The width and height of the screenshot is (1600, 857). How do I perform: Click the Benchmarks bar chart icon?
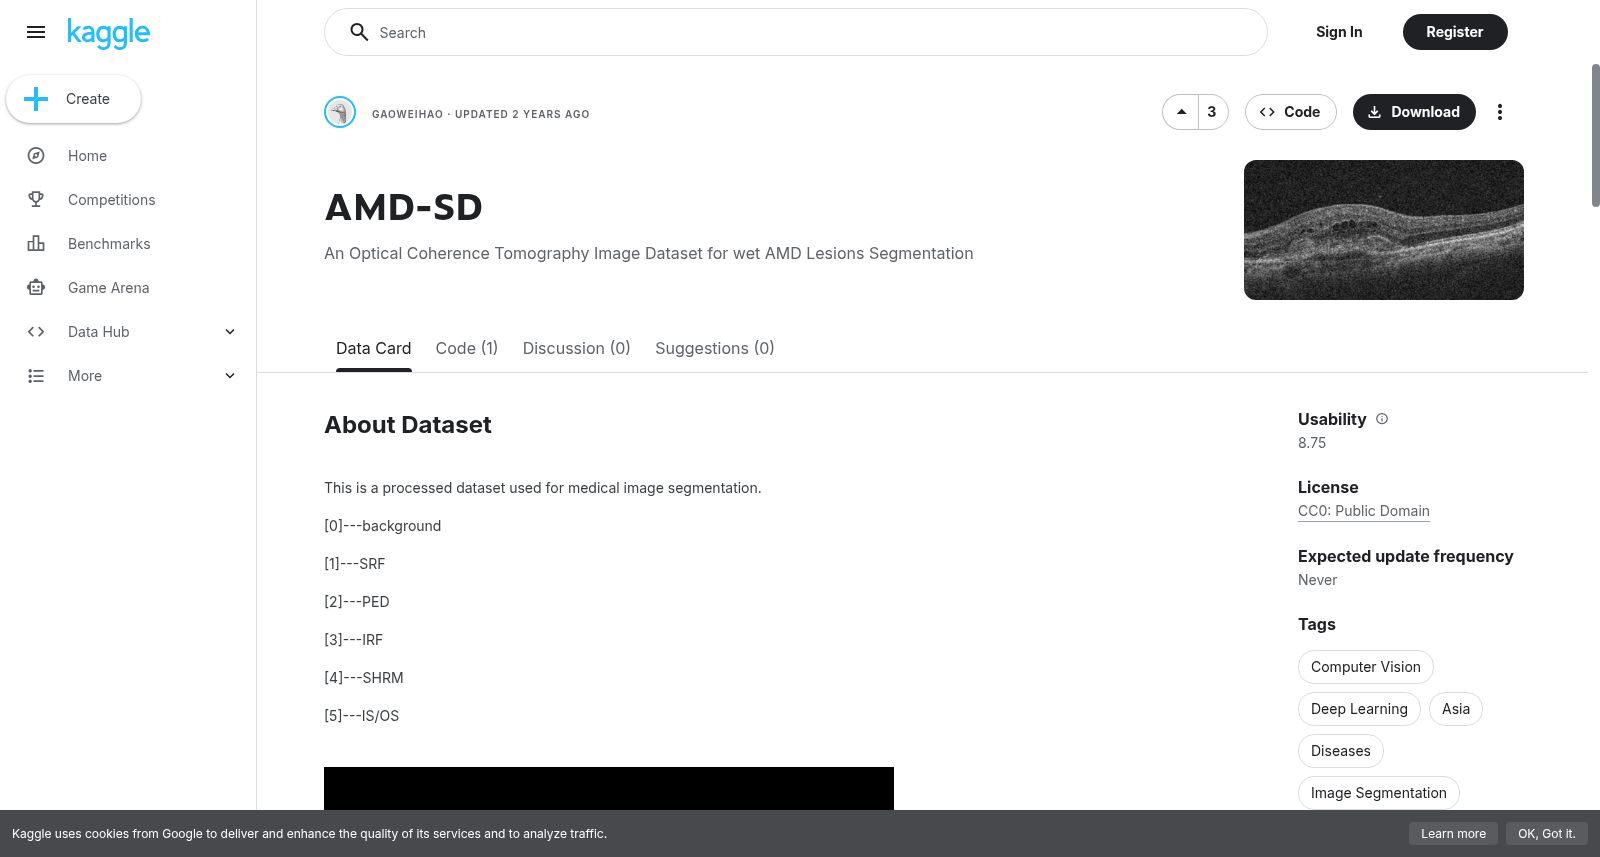[x=36, y=244]
